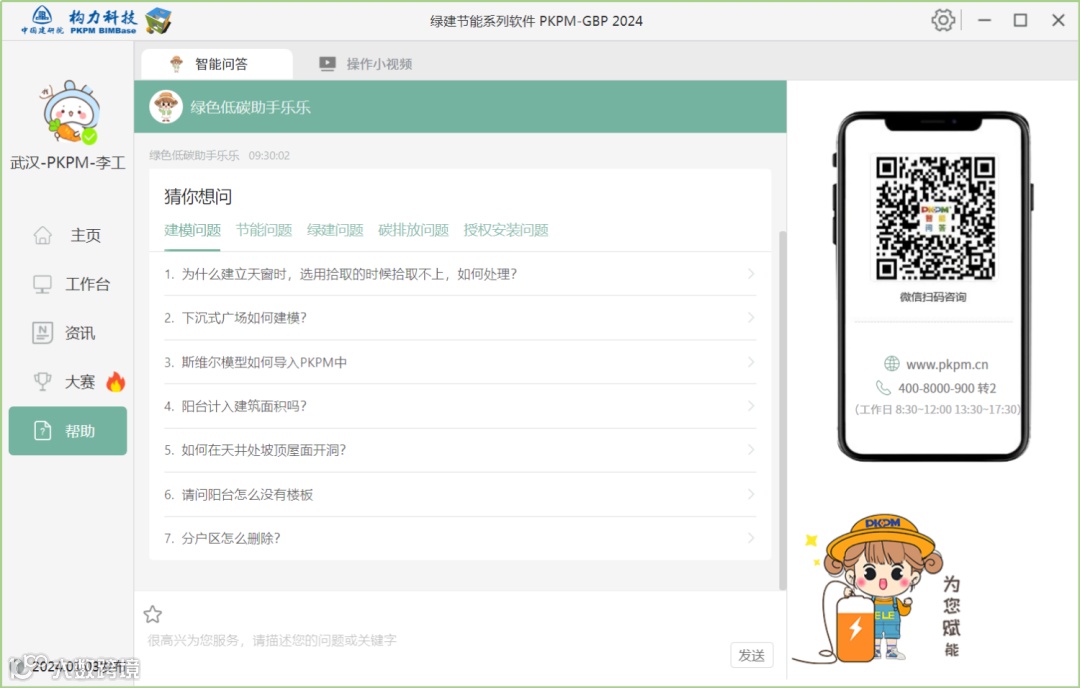Minimize the PKPM-GBP window
Image resolution: width=1080 pixels, height=688 pixels.
[984, 21]
